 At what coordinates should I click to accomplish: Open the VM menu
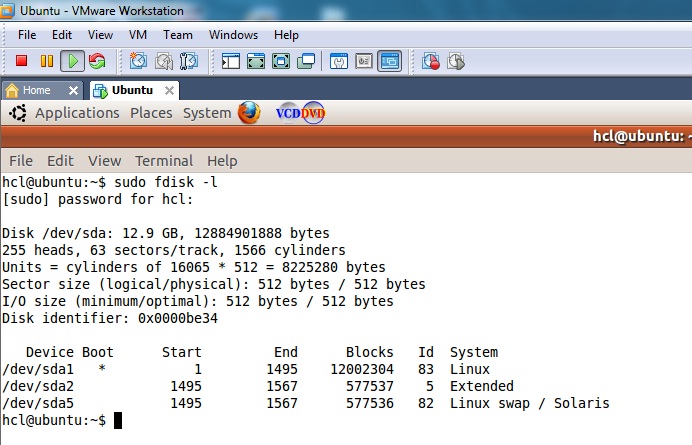click(138, 35)
